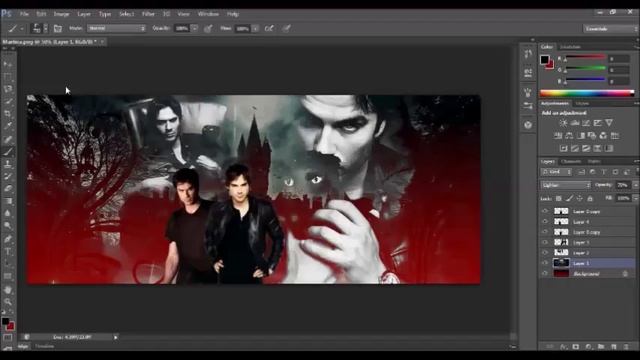Switch to the Styles tab
The height and width of the screenshot is (360, 640).
(x=582, y=104)
